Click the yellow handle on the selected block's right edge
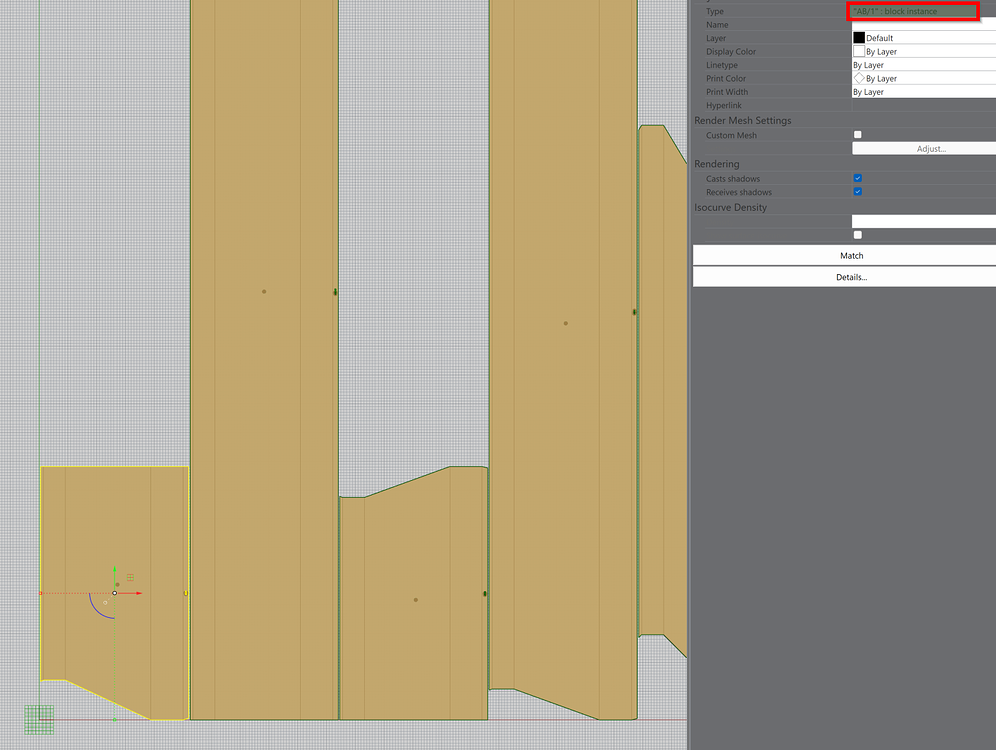 185,593
